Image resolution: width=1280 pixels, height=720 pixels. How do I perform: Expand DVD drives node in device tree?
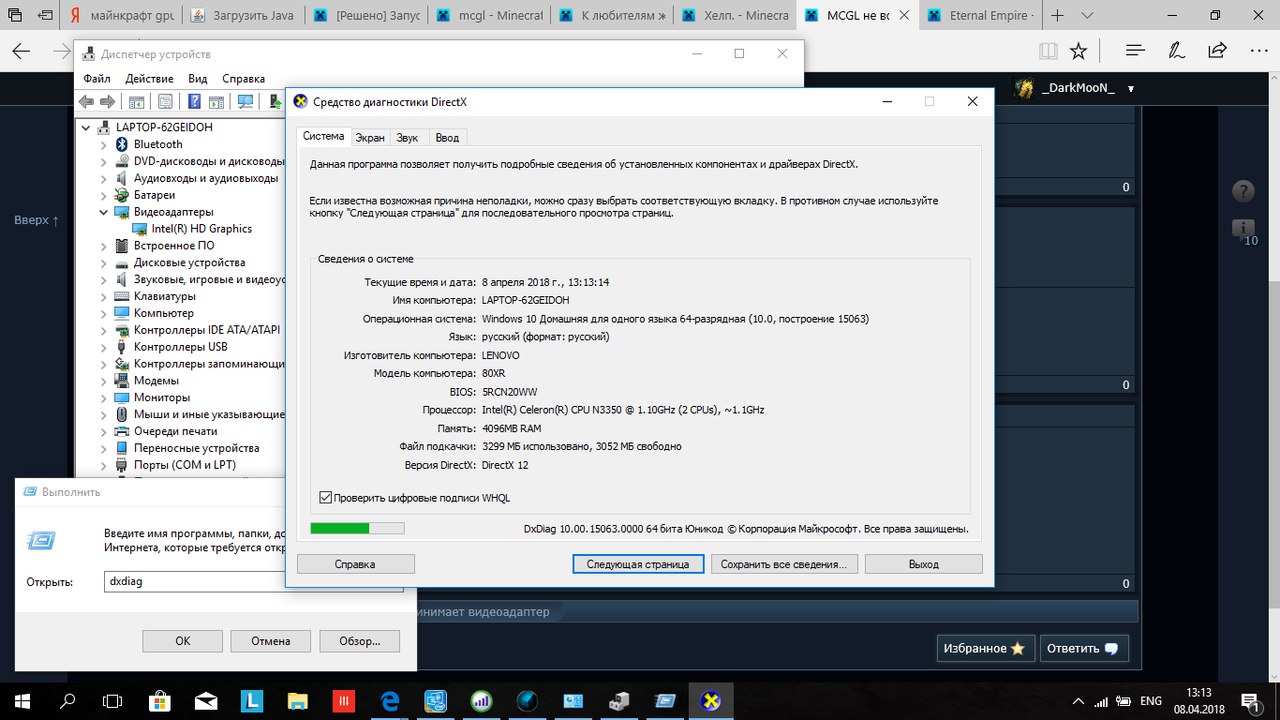pos(103,161)
